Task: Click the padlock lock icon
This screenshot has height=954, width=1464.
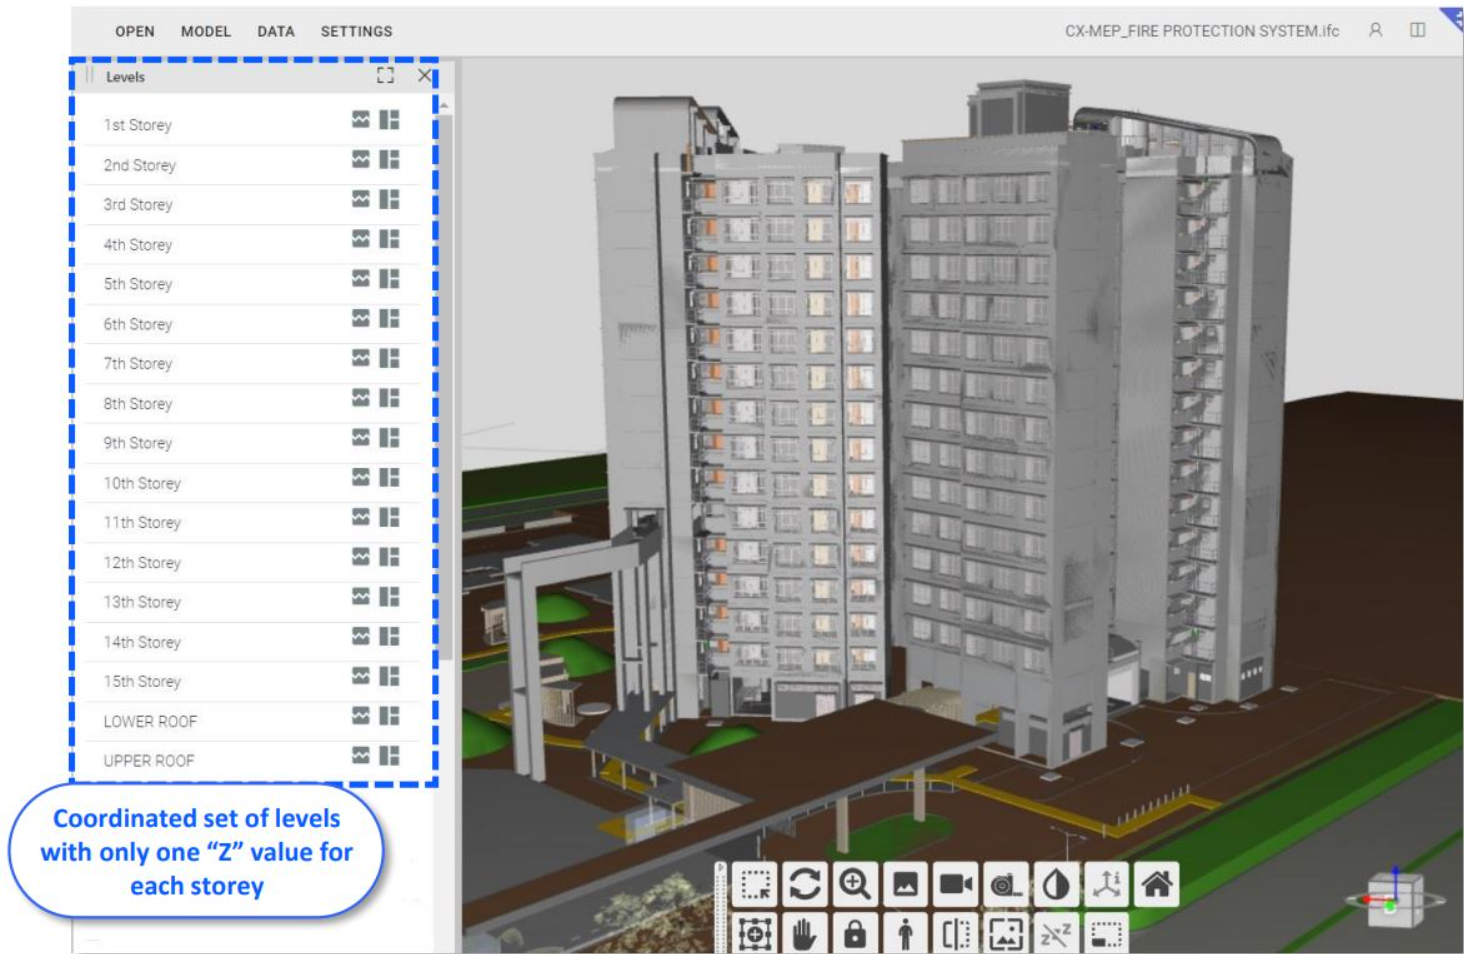Action: click(x=855, y=934)
